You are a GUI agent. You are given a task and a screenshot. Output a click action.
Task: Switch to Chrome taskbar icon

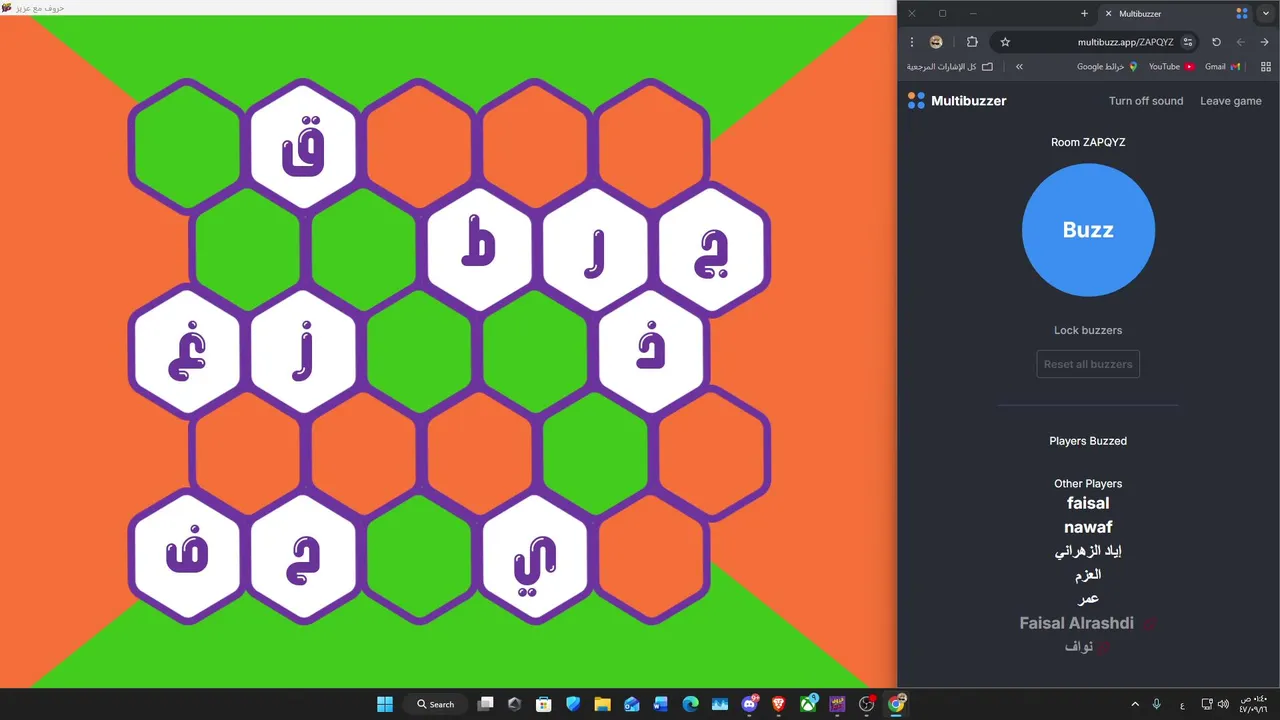pos(896,704)
